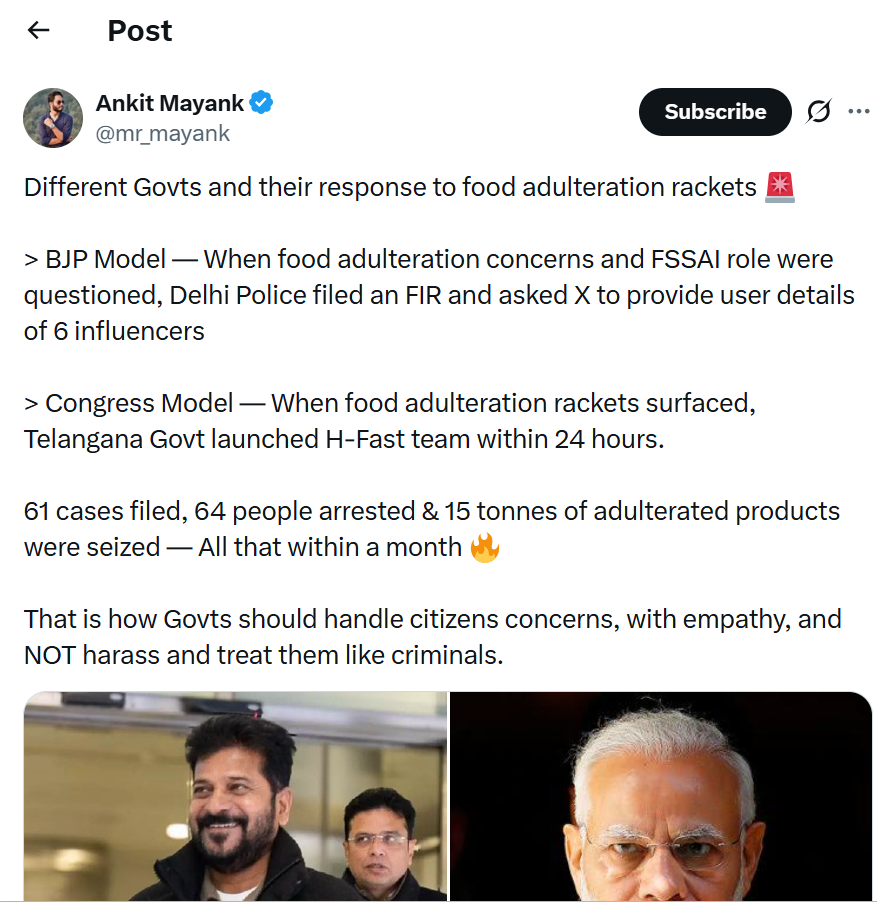Image resolution: width=877 pixels, height=902 pixels.
Task: Click the fire emoji after 'a month'
Action: pos(484,547)
